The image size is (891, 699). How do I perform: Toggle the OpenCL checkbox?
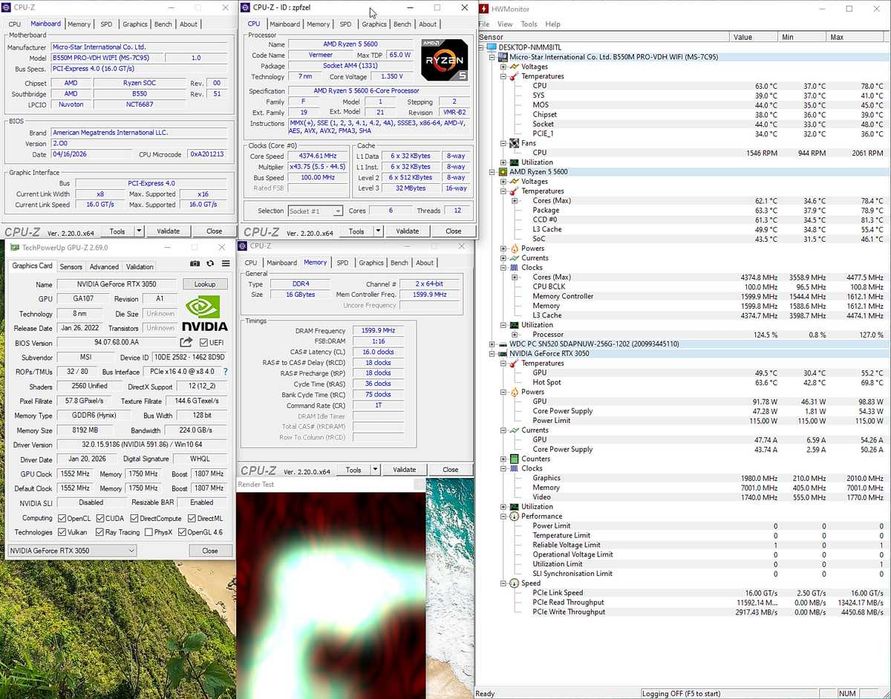63,518
